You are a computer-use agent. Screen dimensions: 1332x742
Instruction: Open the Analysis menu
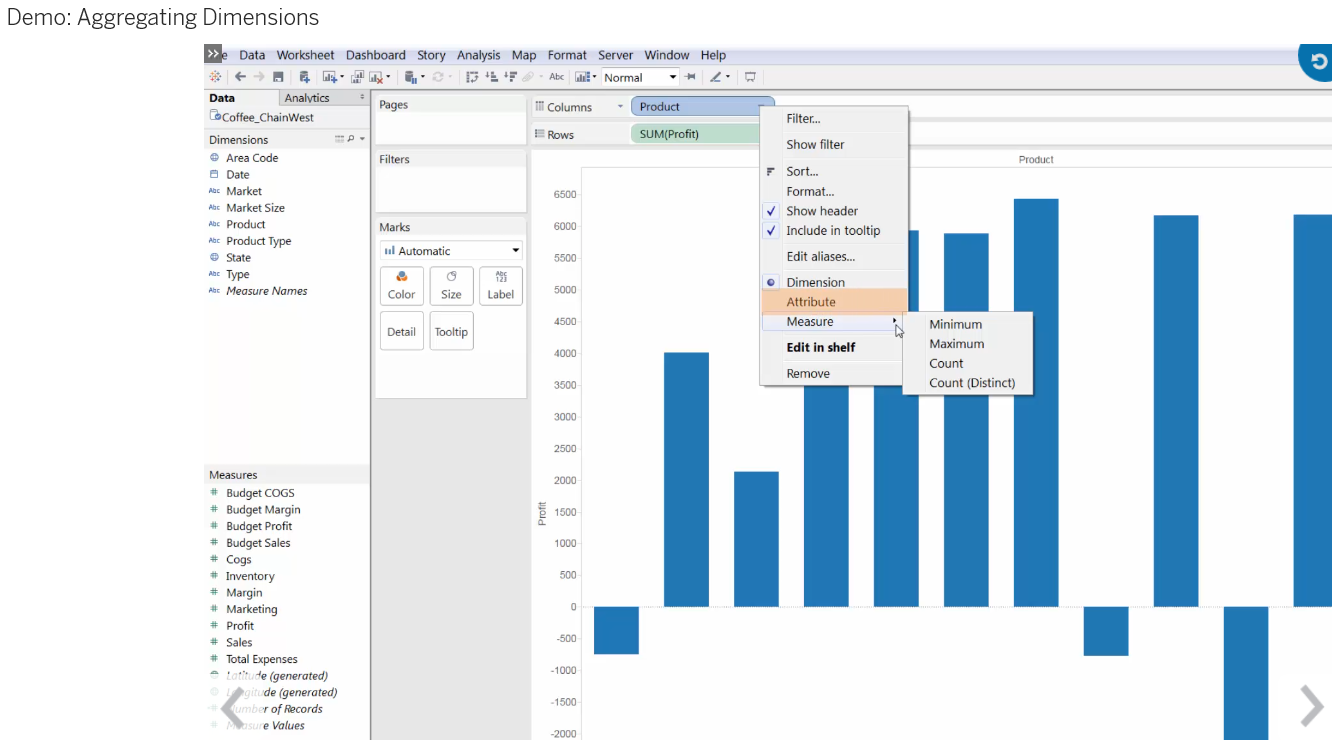click(478, 55)
